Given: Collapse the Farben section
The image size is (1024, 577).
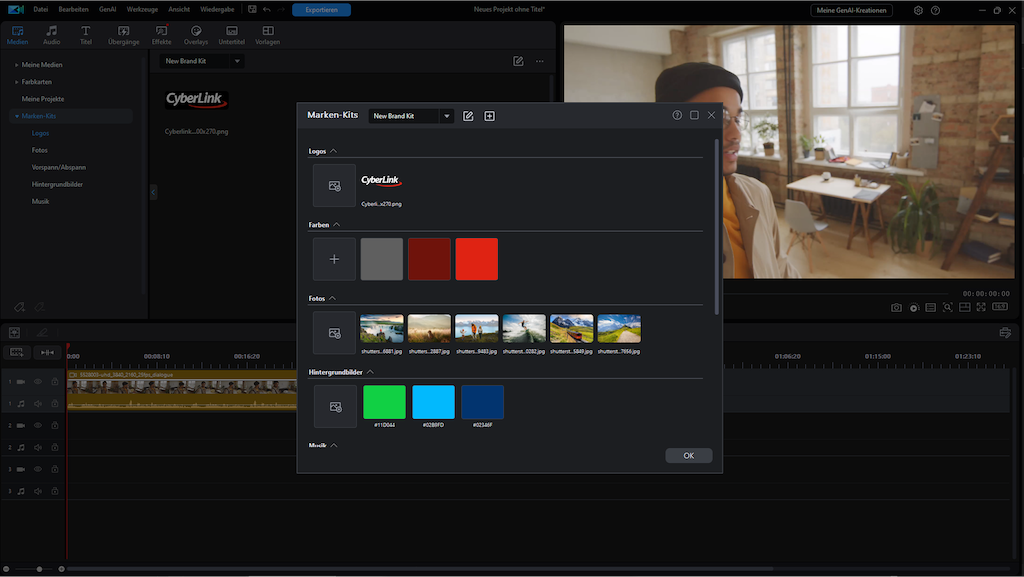Looking at the screenshot, I should coord(336,225).
